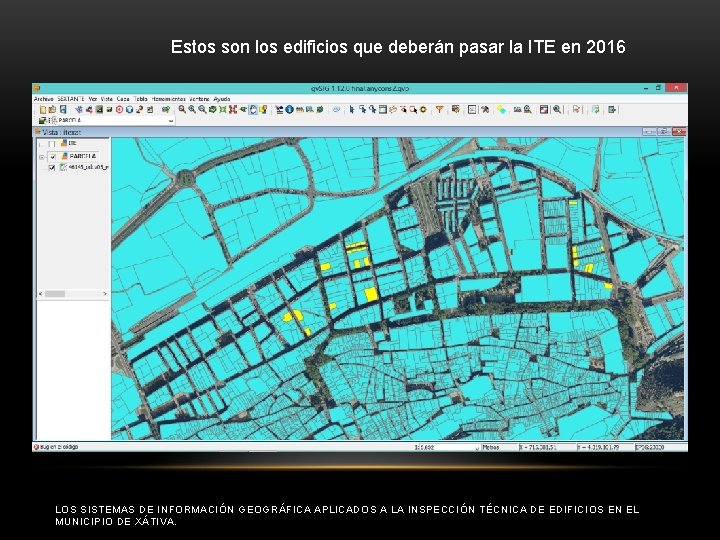This screenshot has width=720, height=540.
Task: Click the orange Filter funnel icon
Action: (x=440, y=109)
